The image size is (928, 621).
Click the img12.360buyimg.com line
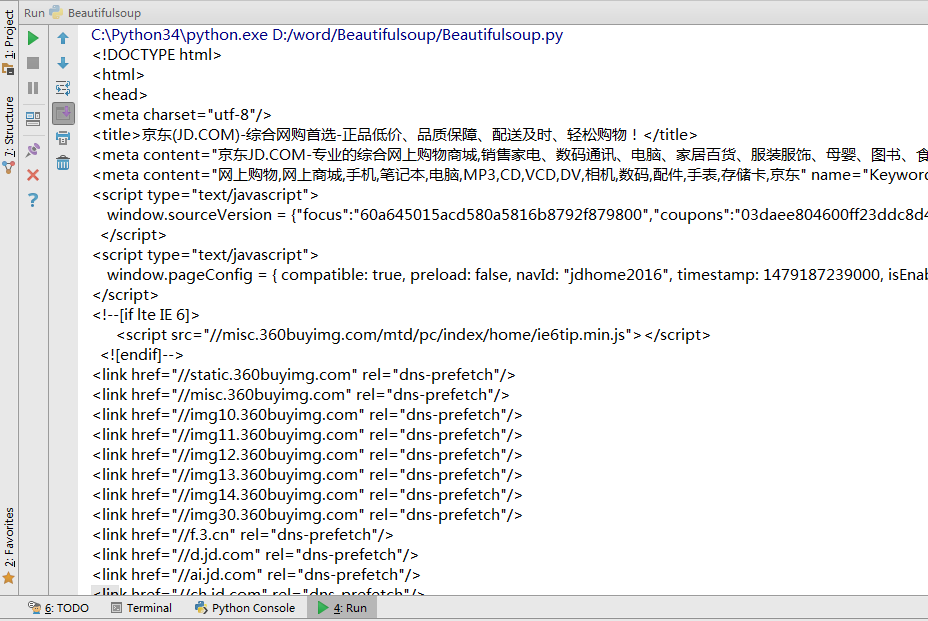pos(307,455)
